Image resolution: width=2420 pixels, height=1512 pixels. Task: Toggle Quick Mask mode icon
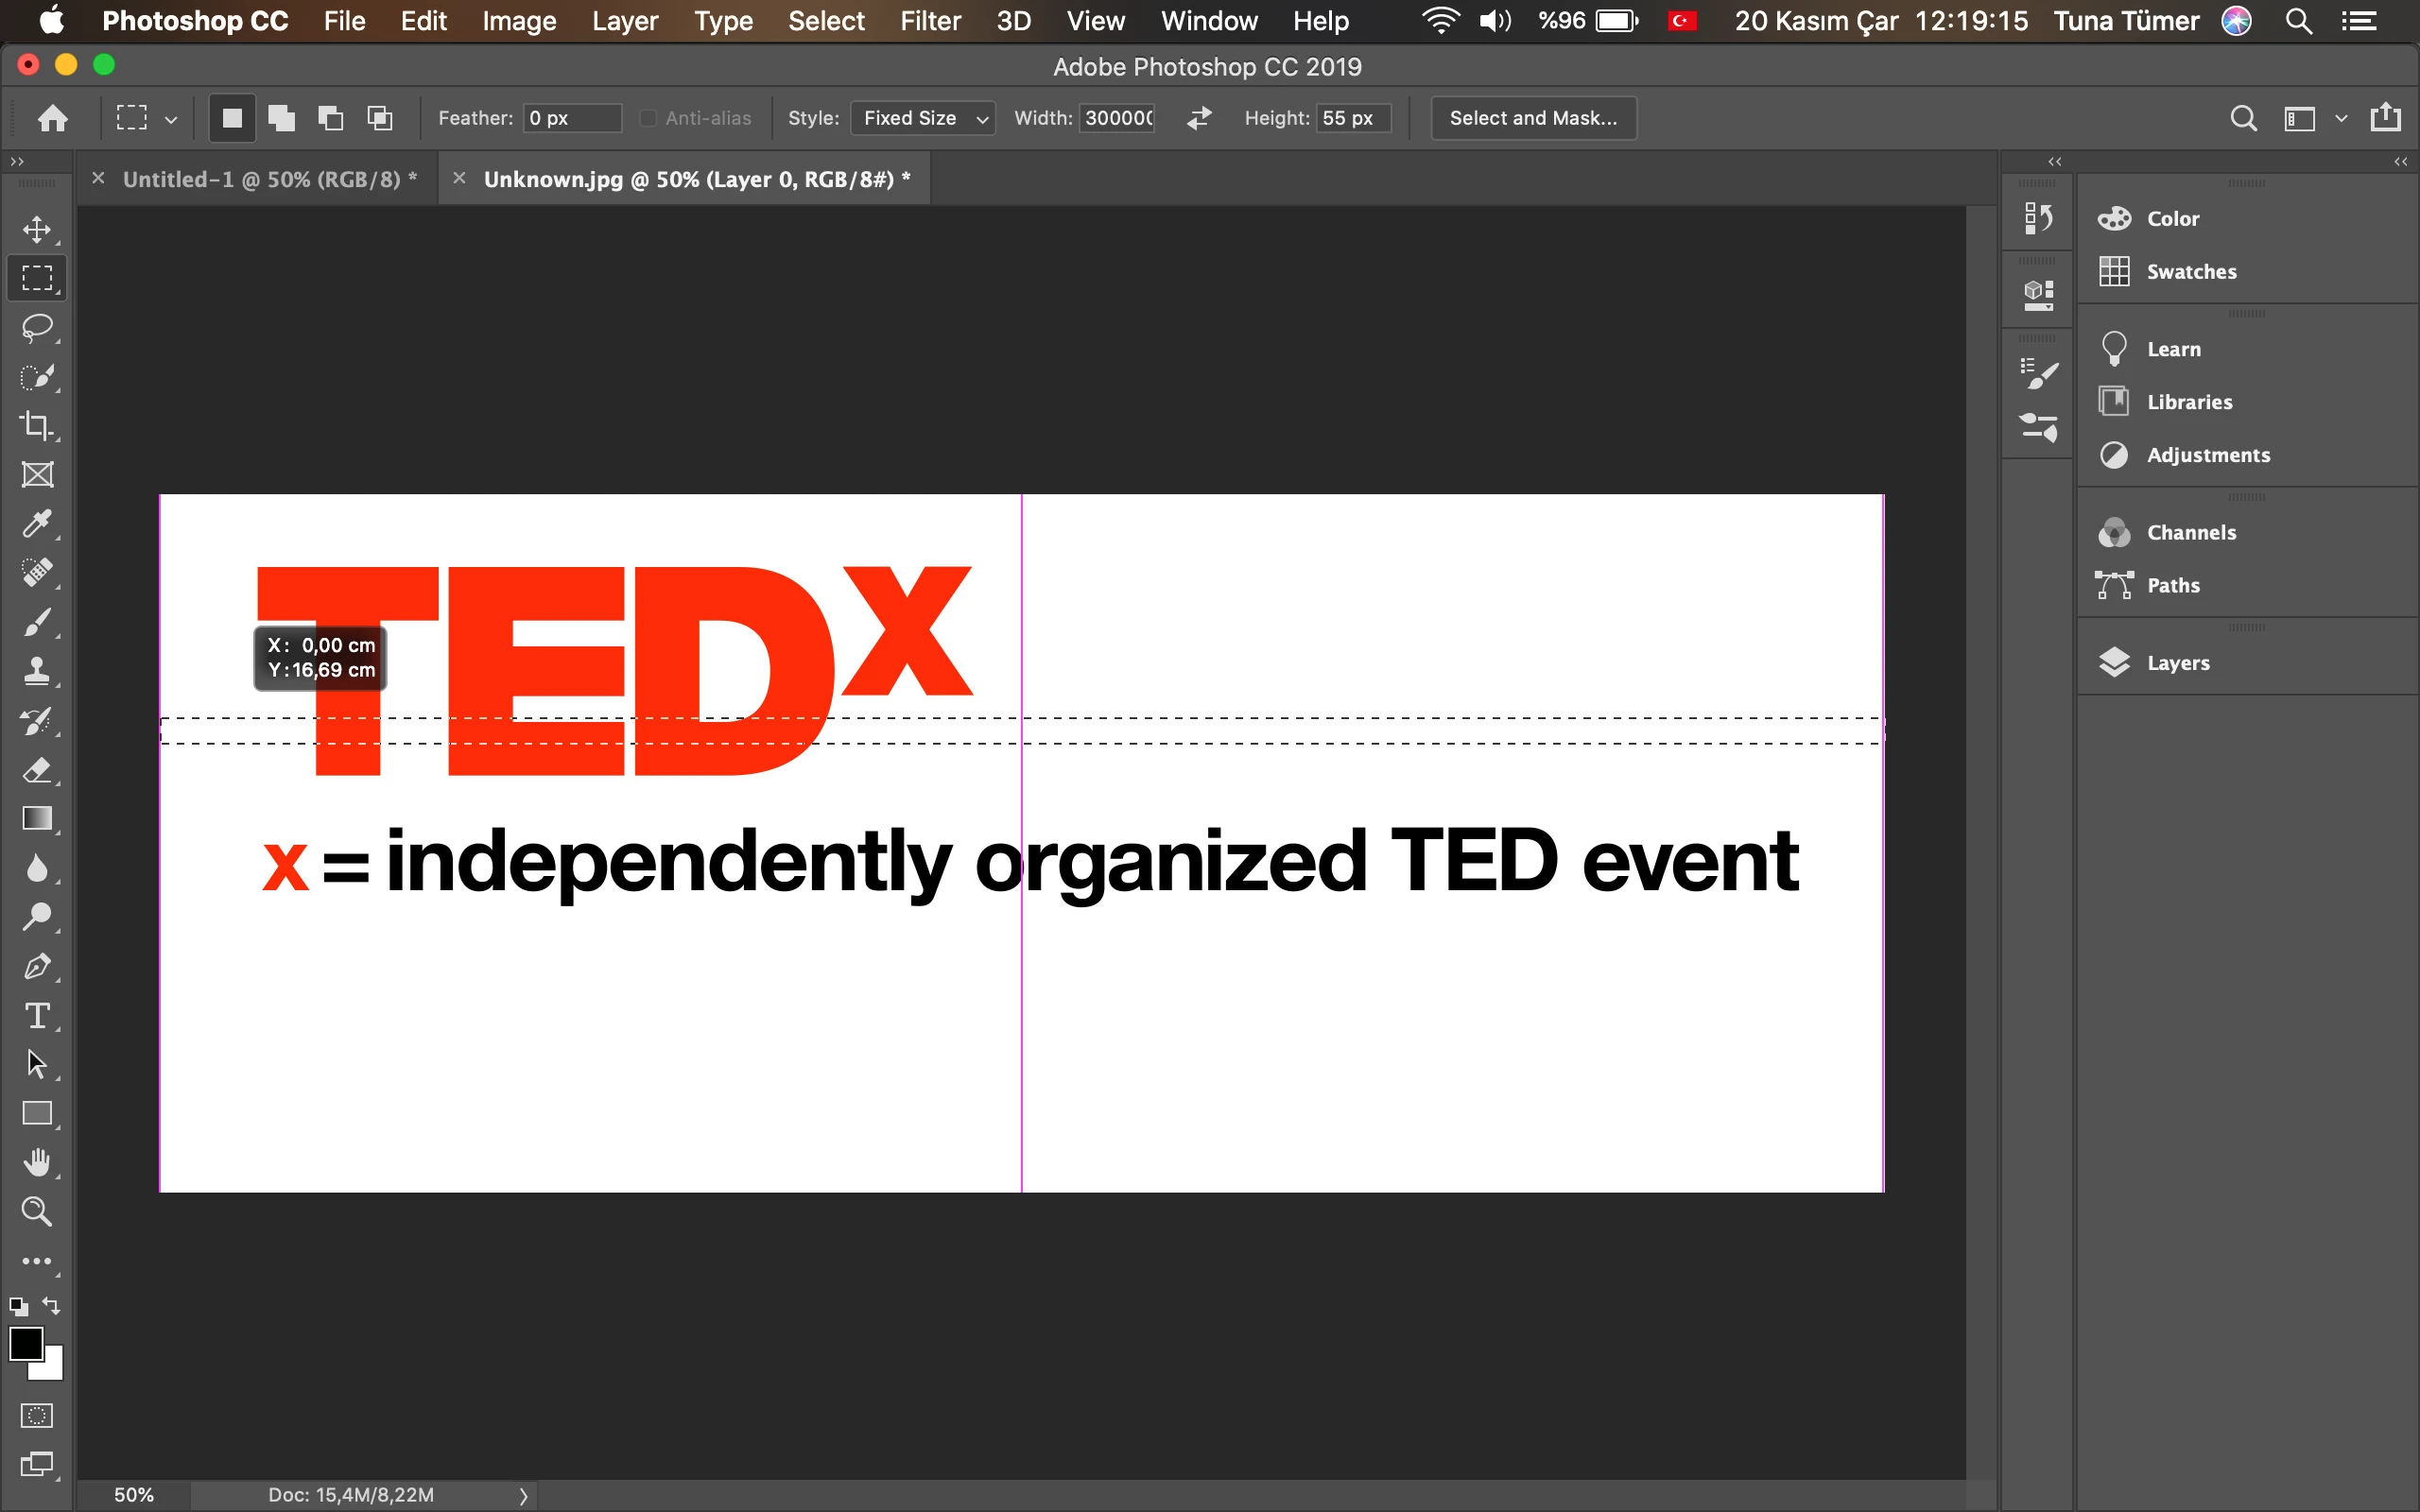(x=37, y=1415)
